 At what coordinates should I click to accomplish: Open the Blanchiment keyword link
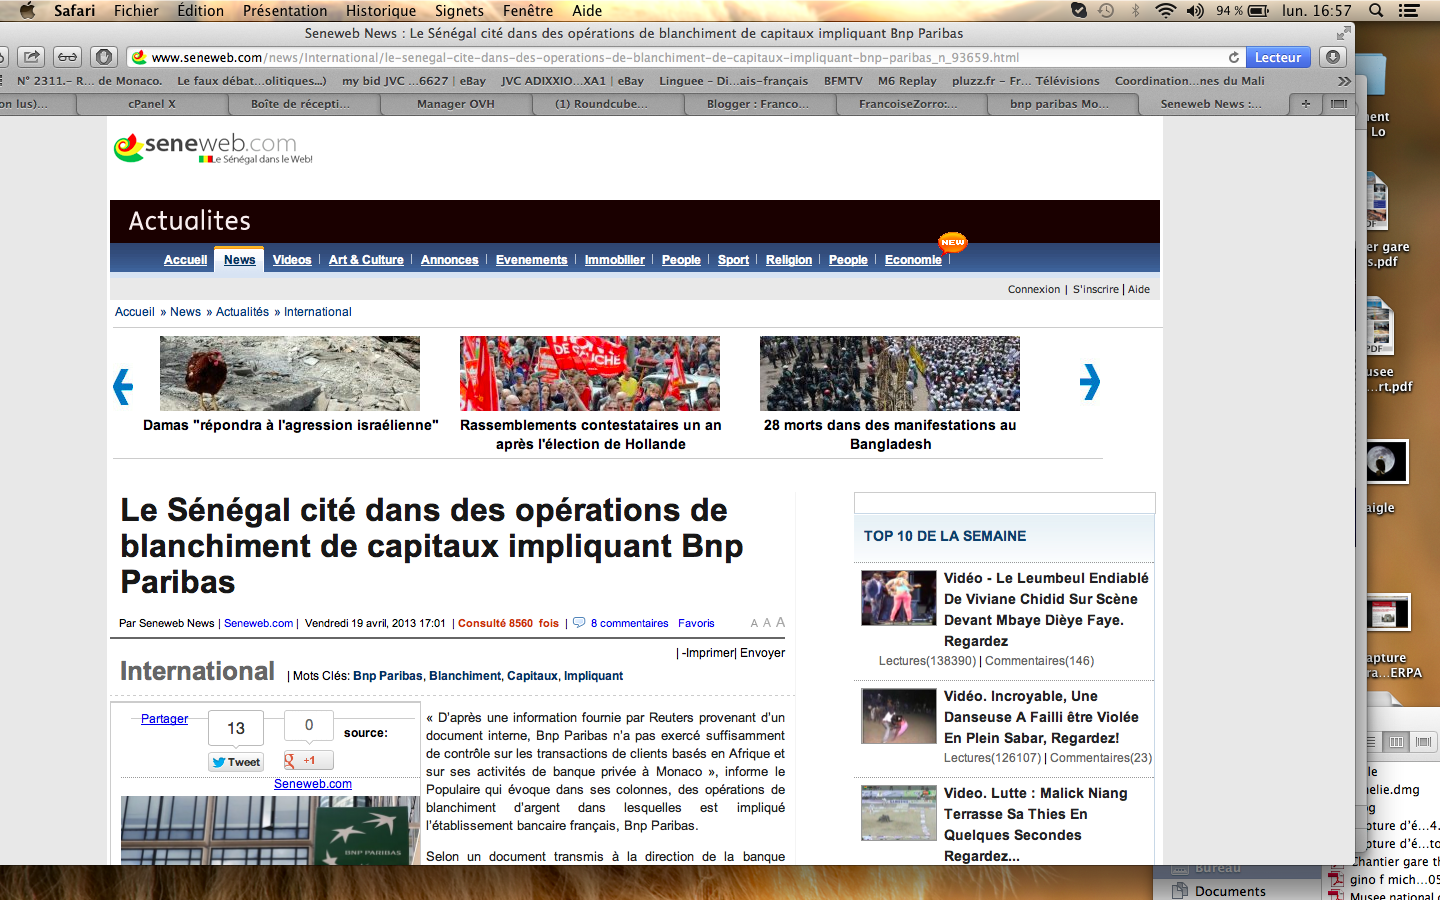coord(465,676)
